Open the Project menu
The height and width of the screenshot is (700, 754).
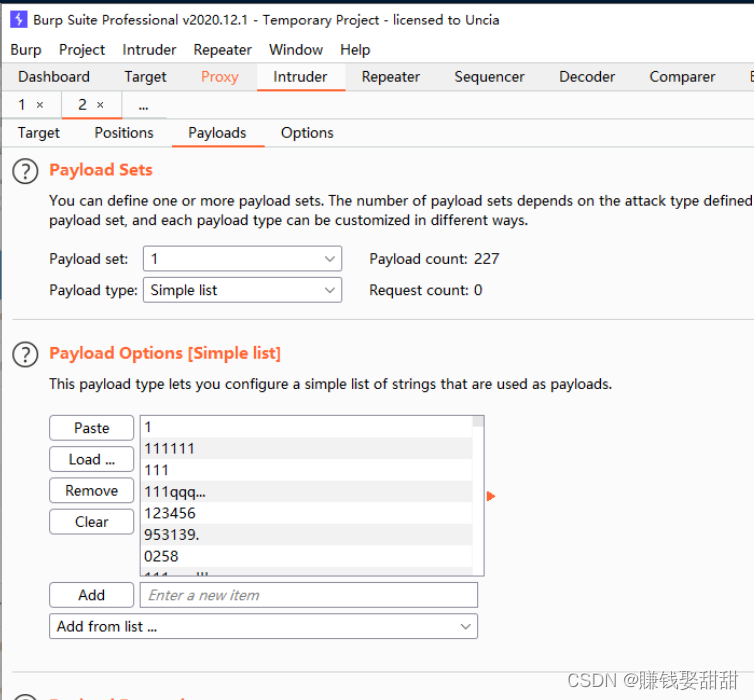coord(82,50)
